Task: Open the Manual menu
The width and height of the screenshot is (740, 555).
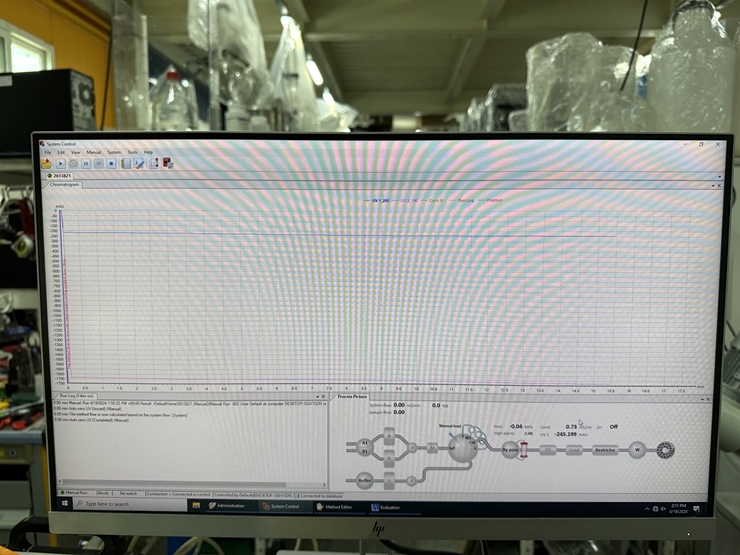Action: coord(93,152)
